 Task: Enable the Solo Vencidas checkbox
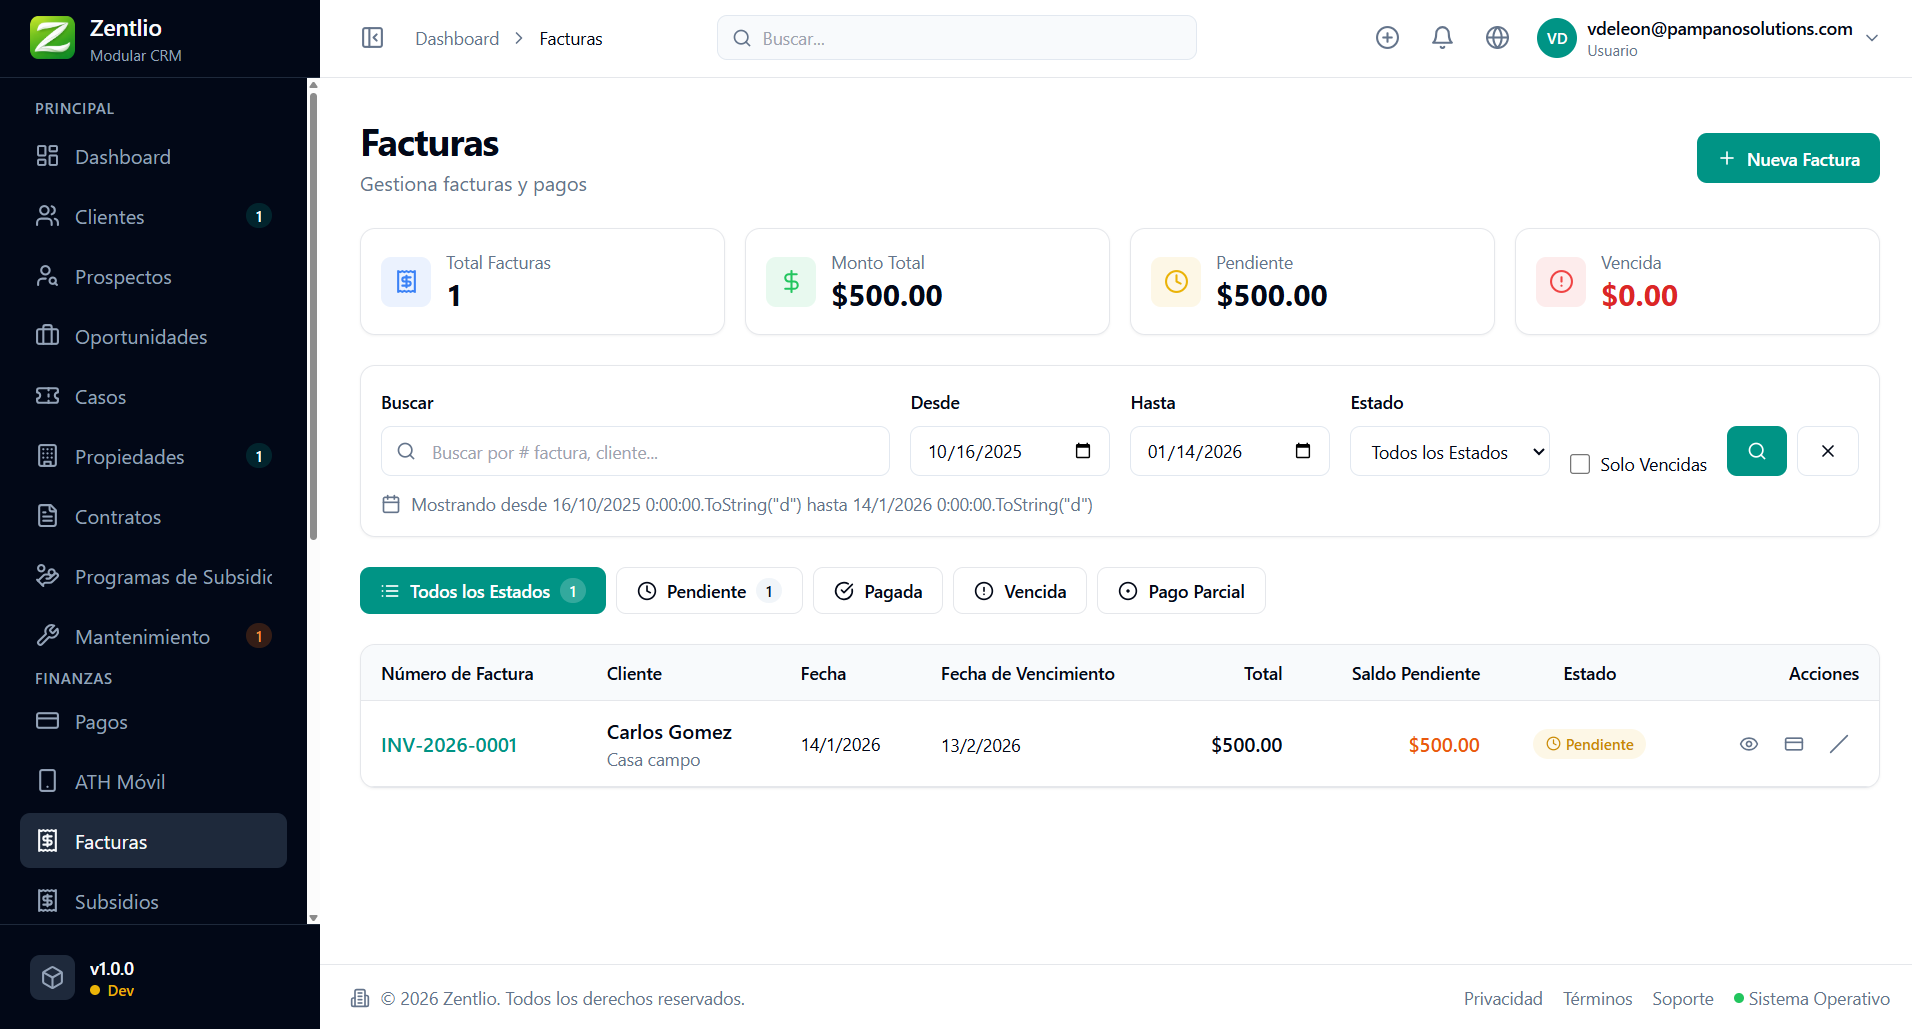point(1580,464)
